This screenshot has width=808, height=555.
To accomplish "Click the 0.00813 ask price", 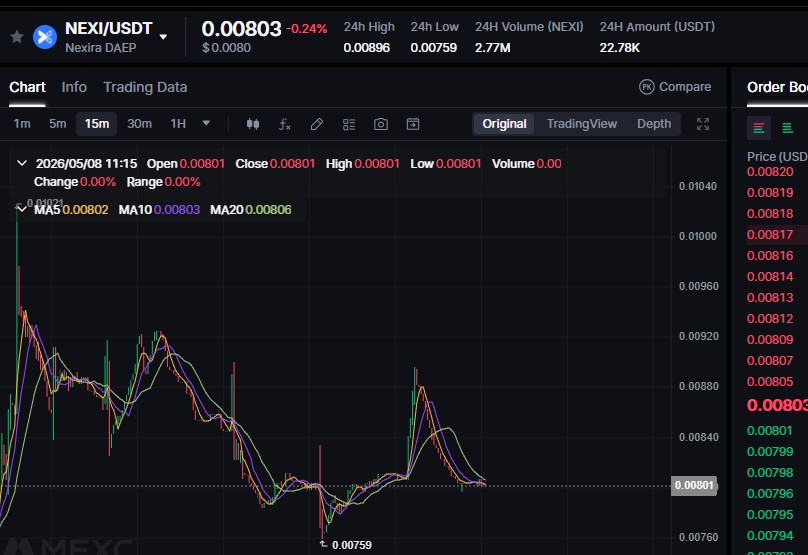I will point(770,298).
